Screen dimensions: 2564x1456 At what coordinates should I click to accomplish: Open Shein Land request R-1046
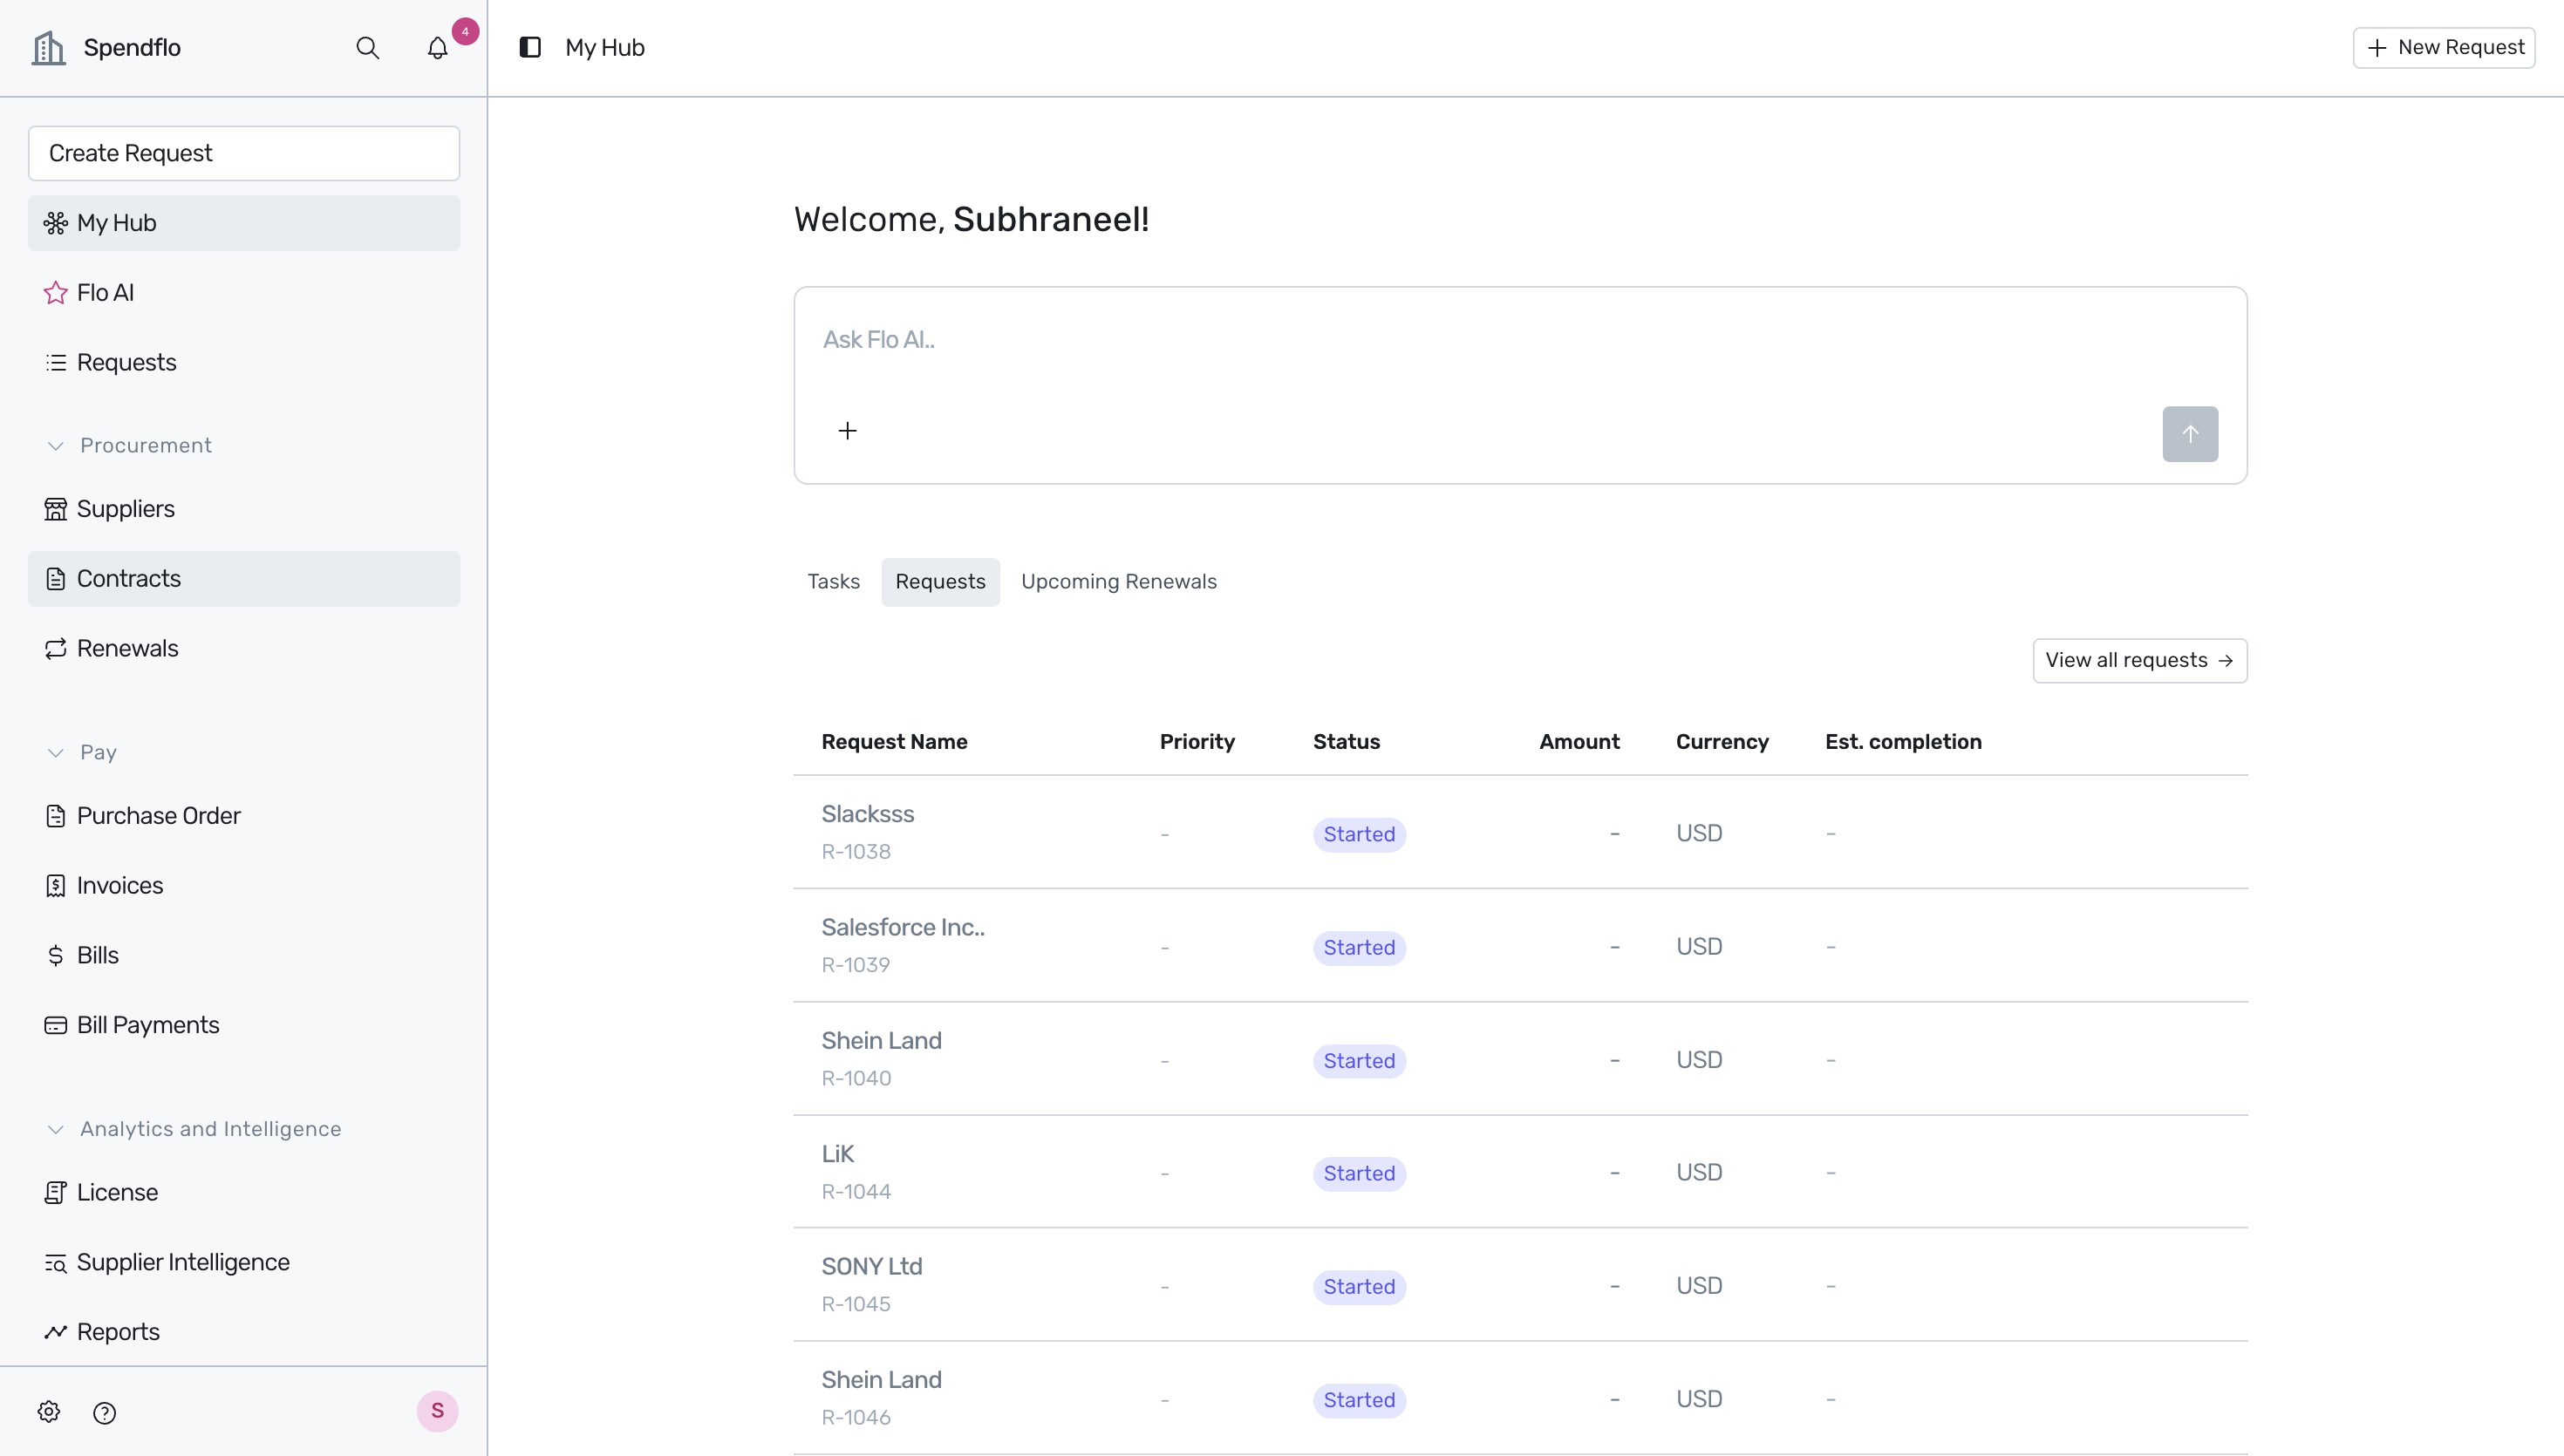point(1520,1398)
